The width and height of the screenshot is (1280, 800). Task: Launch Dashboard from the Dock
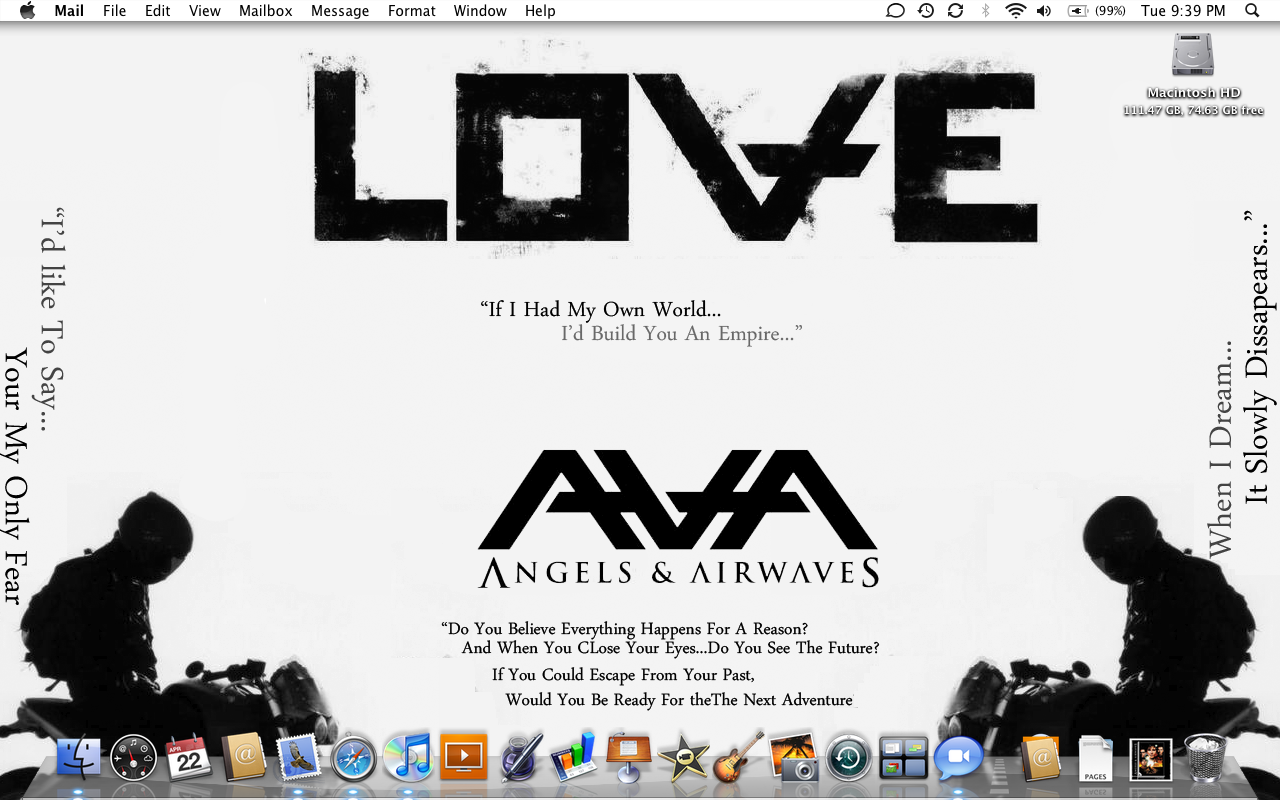134,758
